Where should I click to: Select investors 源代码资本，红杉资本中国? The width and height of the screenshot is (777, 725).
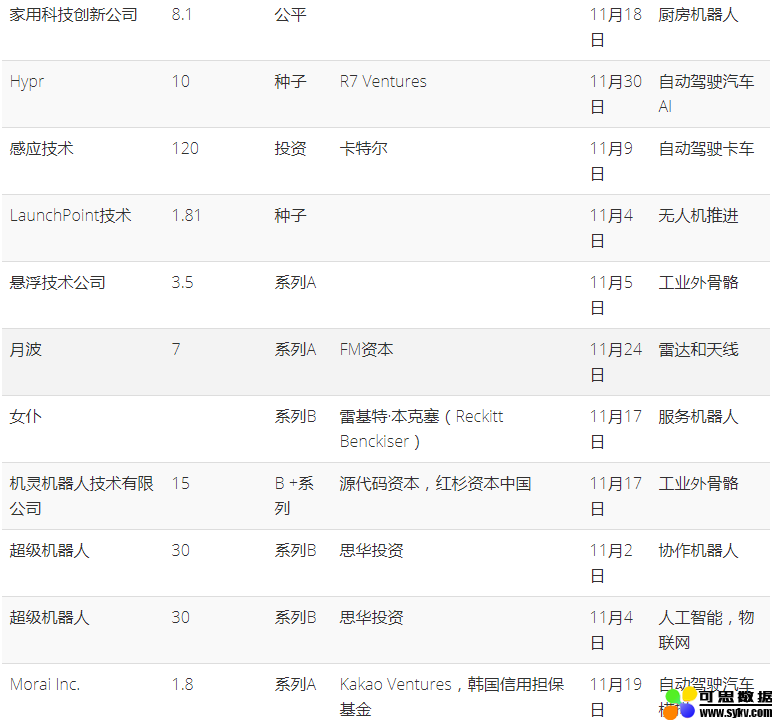tap(435, 483)
